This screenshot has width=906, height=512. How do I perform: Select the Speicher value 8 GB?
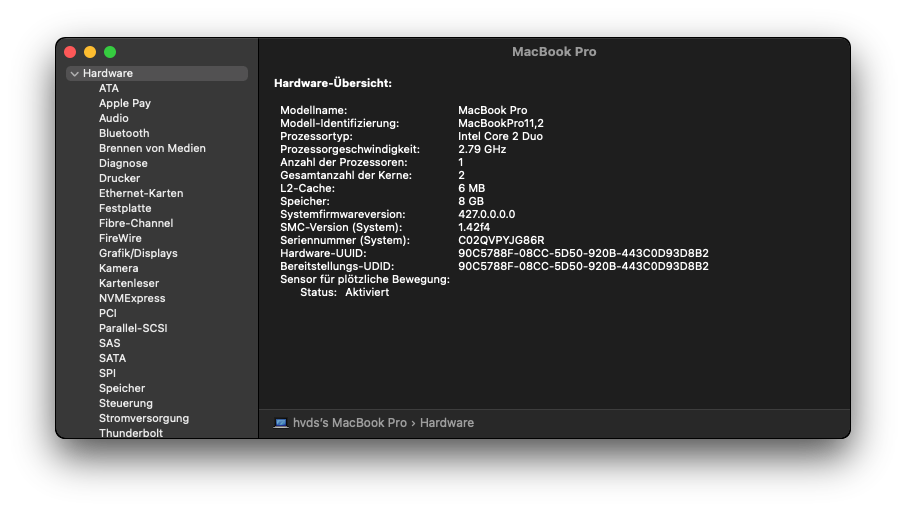click(471, 202)
